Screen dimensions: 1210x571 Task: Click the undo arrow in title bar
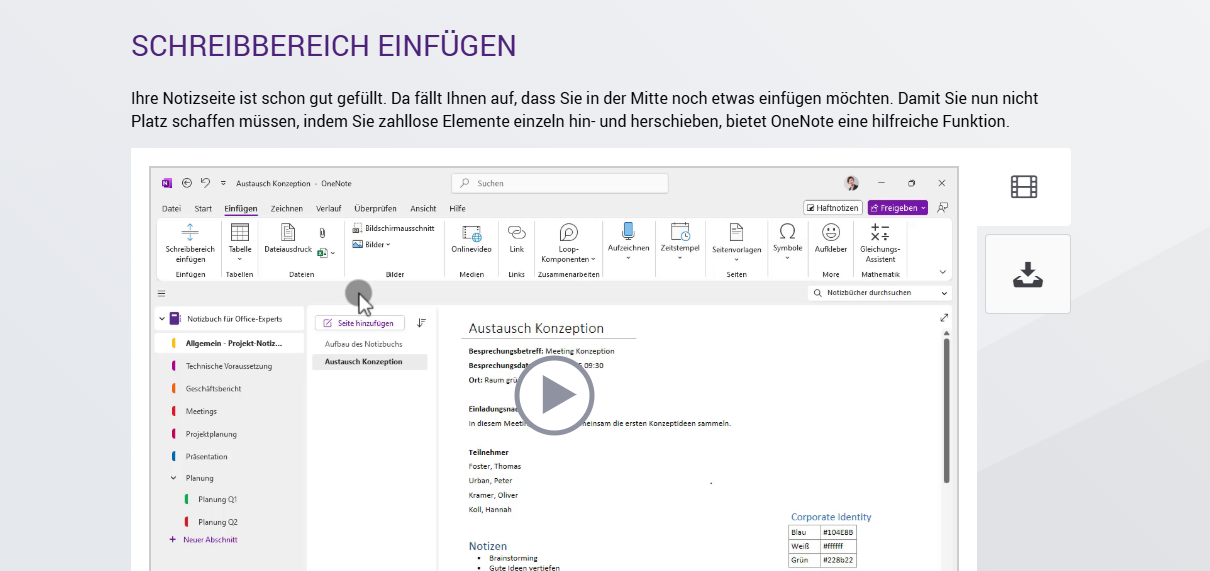tap(205, 183)
